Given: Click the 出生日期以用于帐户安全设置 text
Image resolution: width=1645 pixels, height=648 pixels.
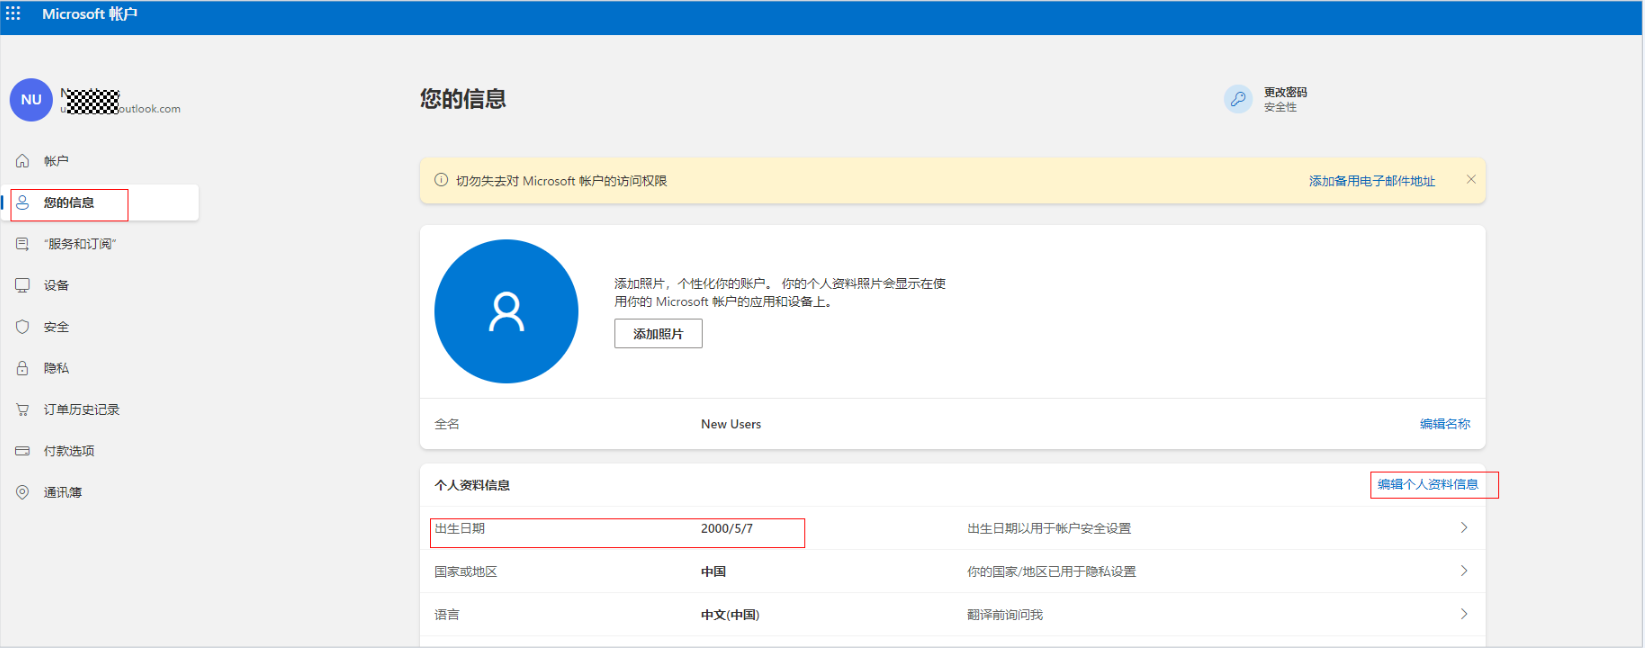Looking at the screenshot, I should pos(1049,529).
